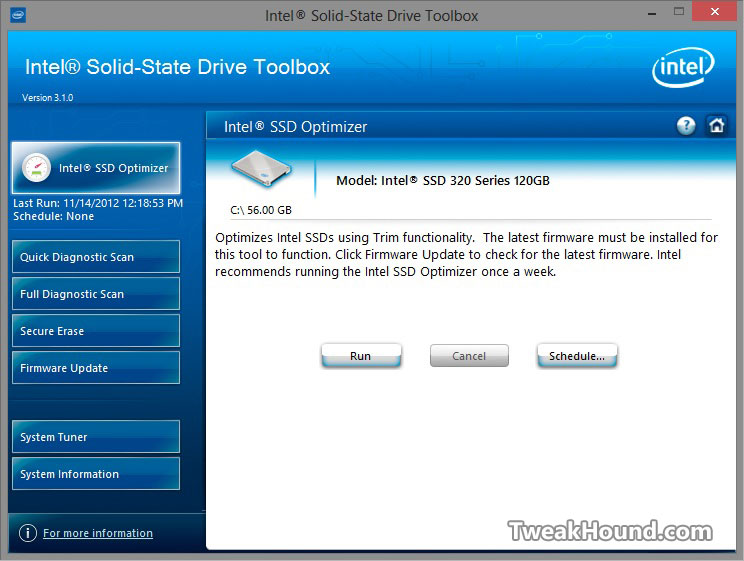Click the 'Schedule: None' status text

(54, 216)
